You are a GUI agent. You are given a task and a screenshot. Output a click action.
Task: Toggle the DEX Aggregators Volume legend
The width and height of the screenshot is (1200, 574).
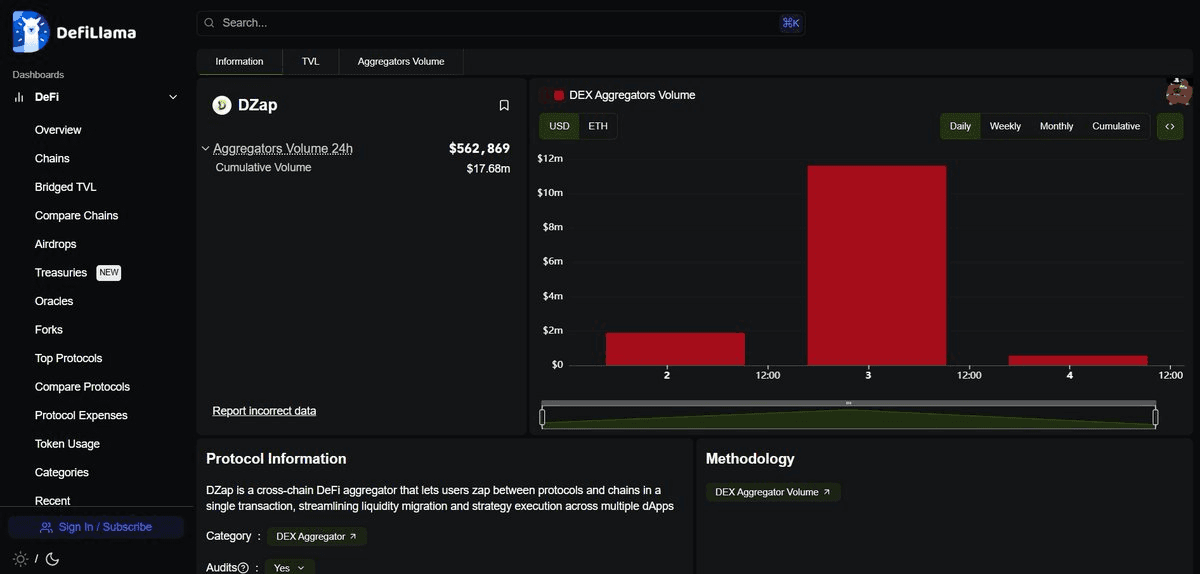(624, 95)
